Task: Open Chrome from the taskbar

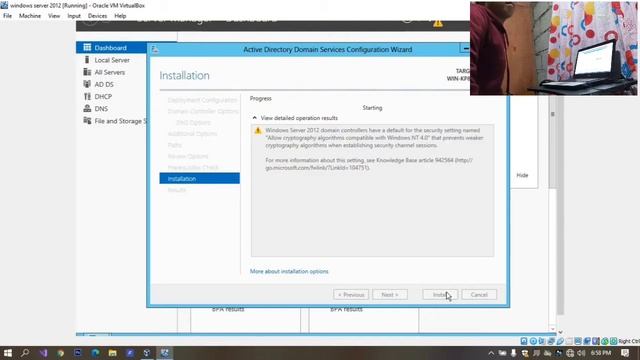Action: (x=60, y=353)
